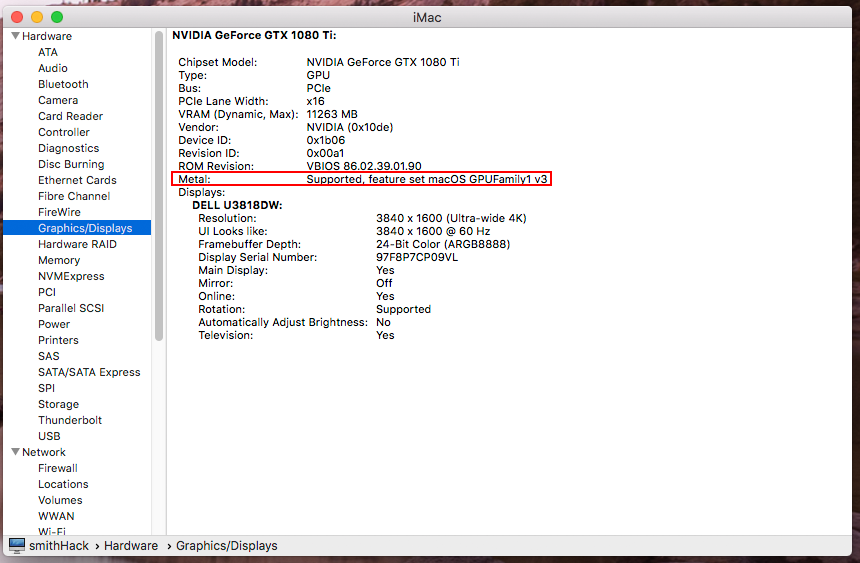Click the Rotation Supported value

coord(404,309)
